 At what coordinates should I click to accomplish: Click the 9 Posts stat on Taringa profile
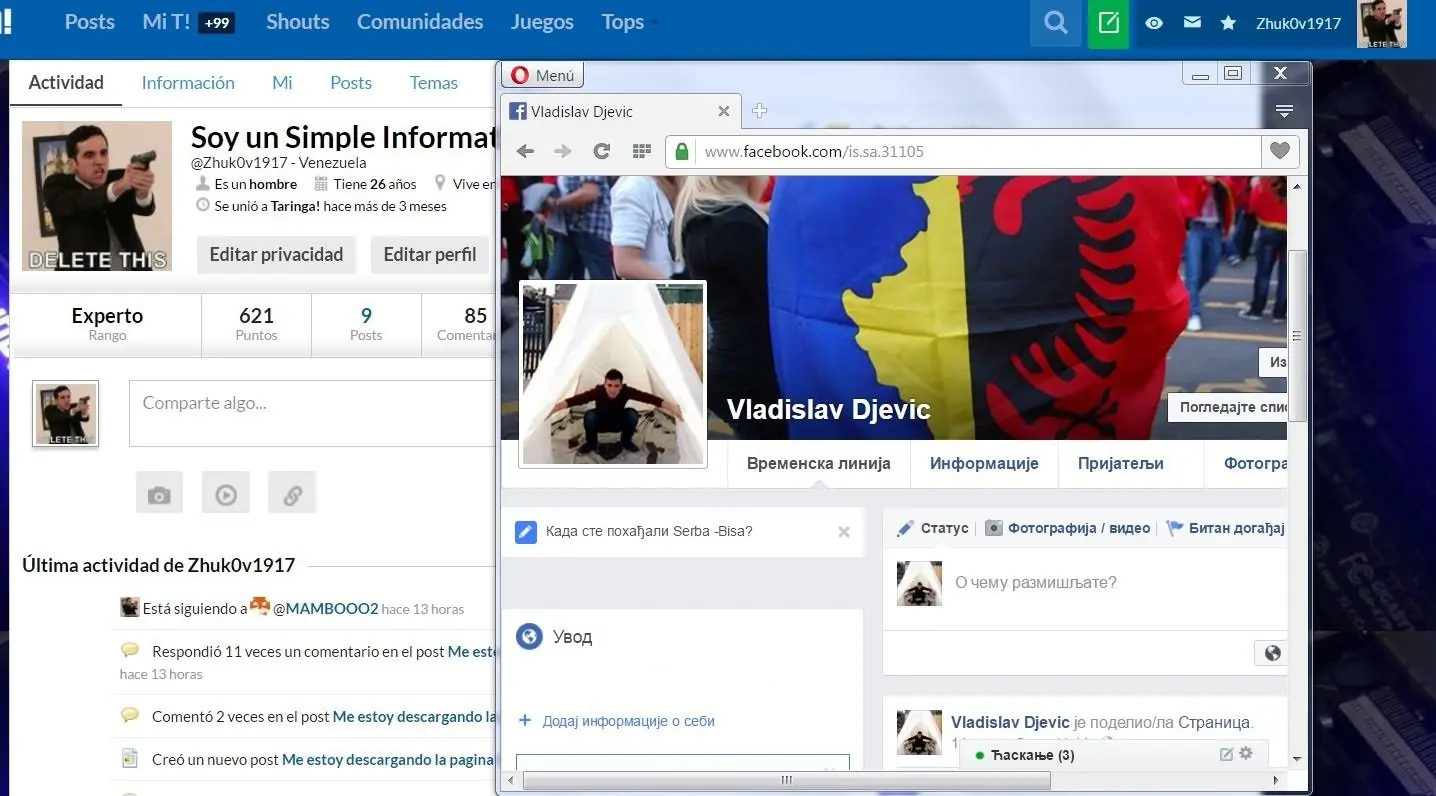click(x=366, y=324)
